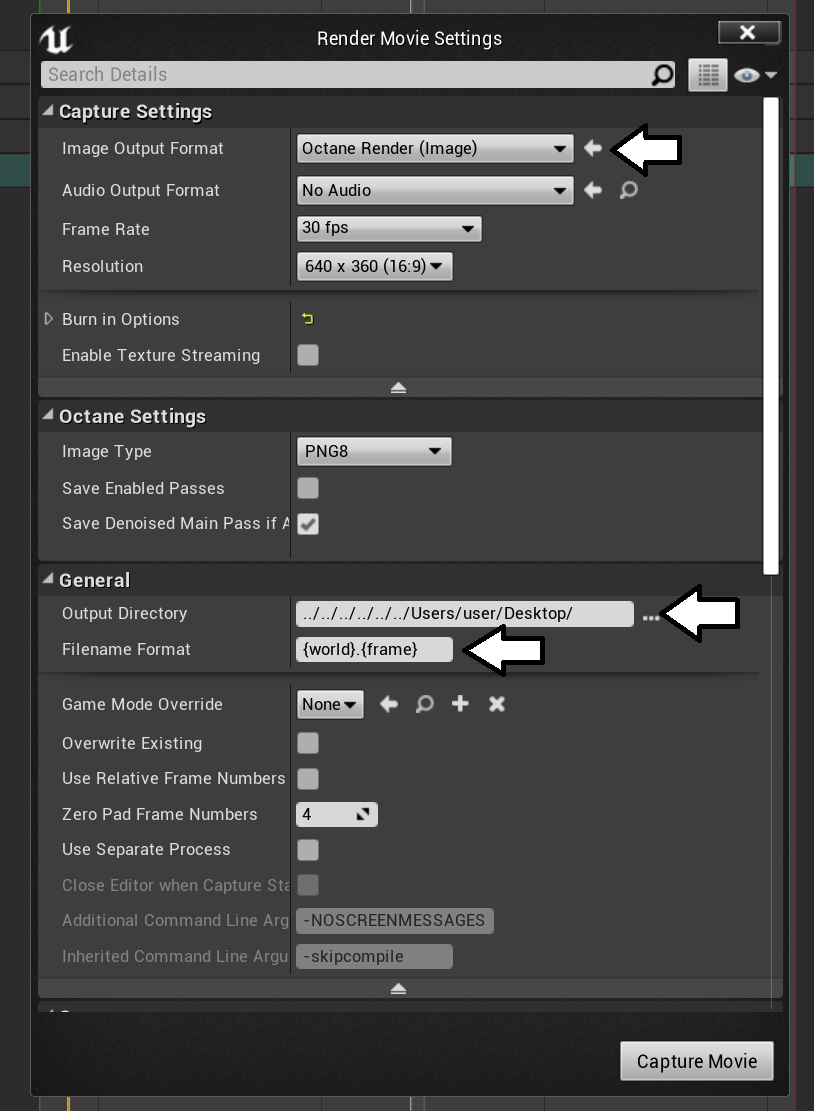Reset Burn in Options to default
Screen dimensions: 814x1111
click(308, 320)
